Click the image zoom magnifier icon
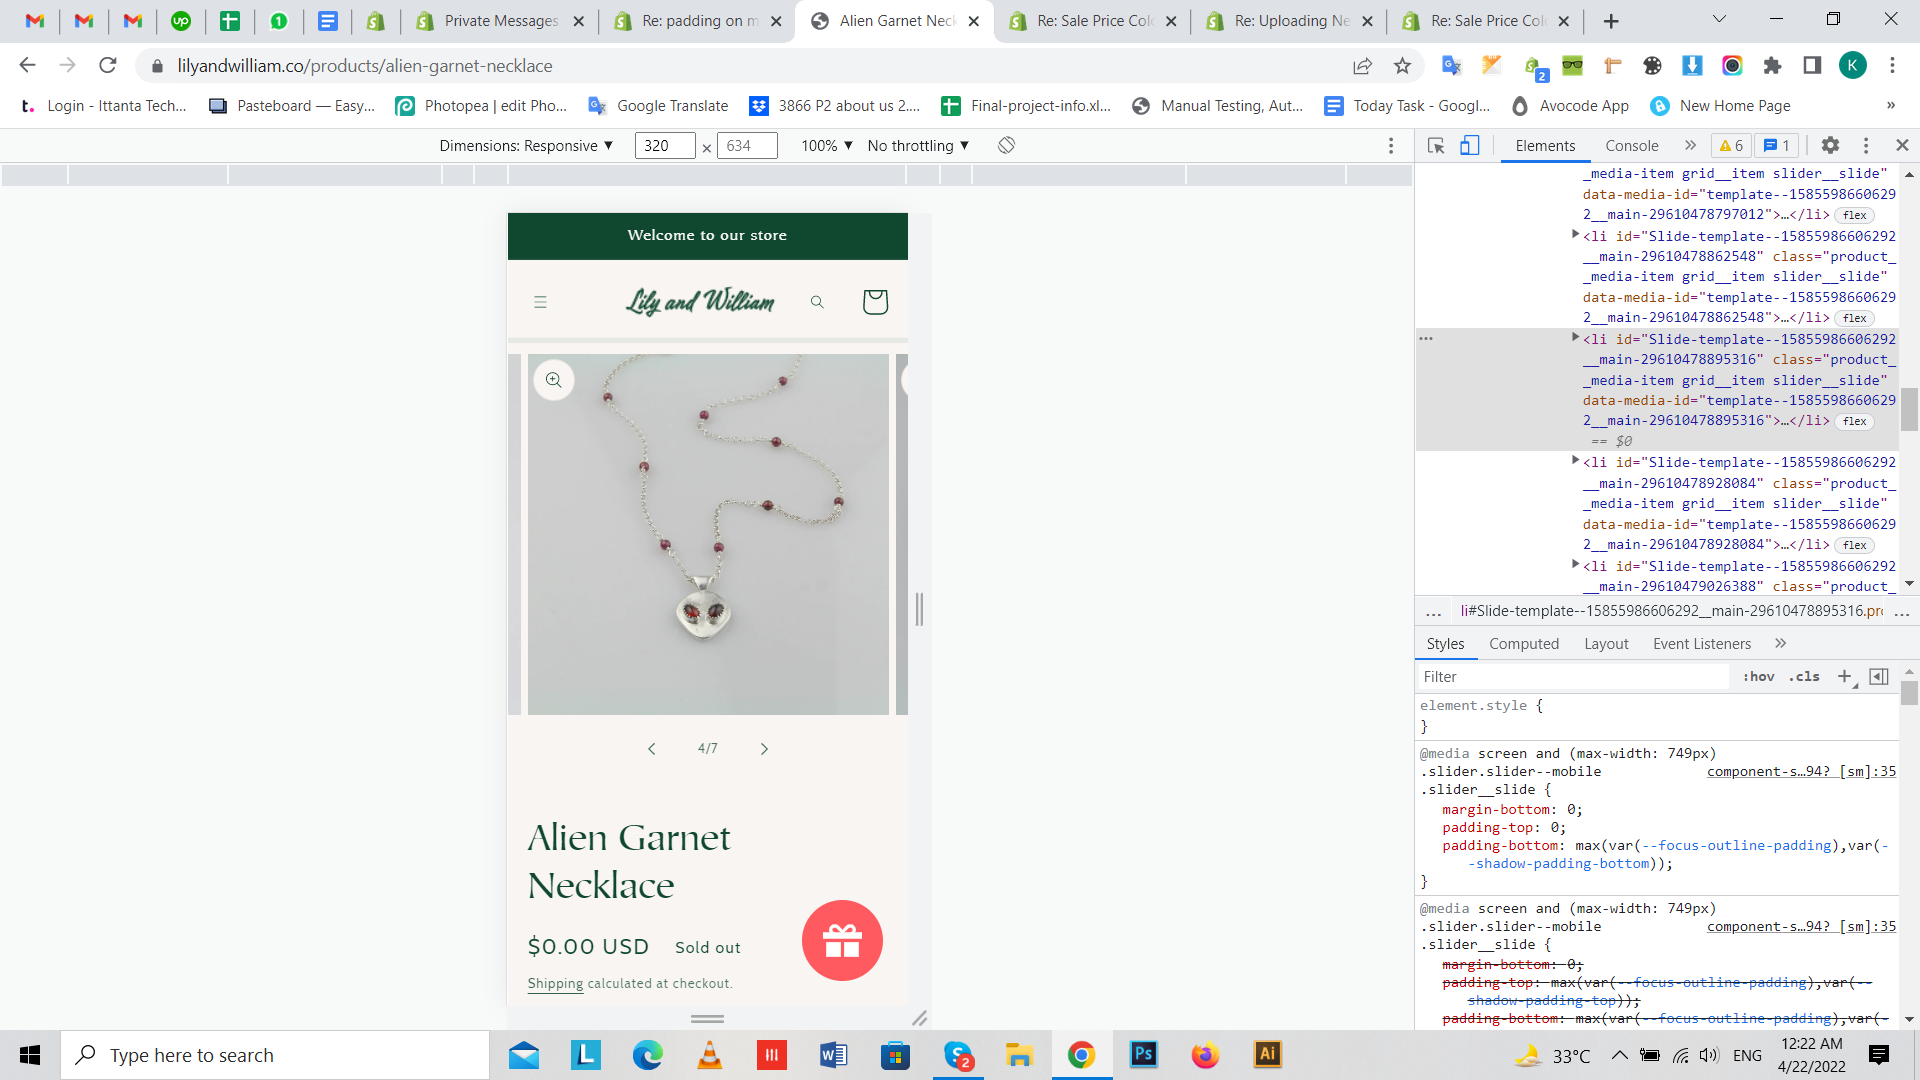The height and width of the screenshot is (1080, 1920). point(553,380)
